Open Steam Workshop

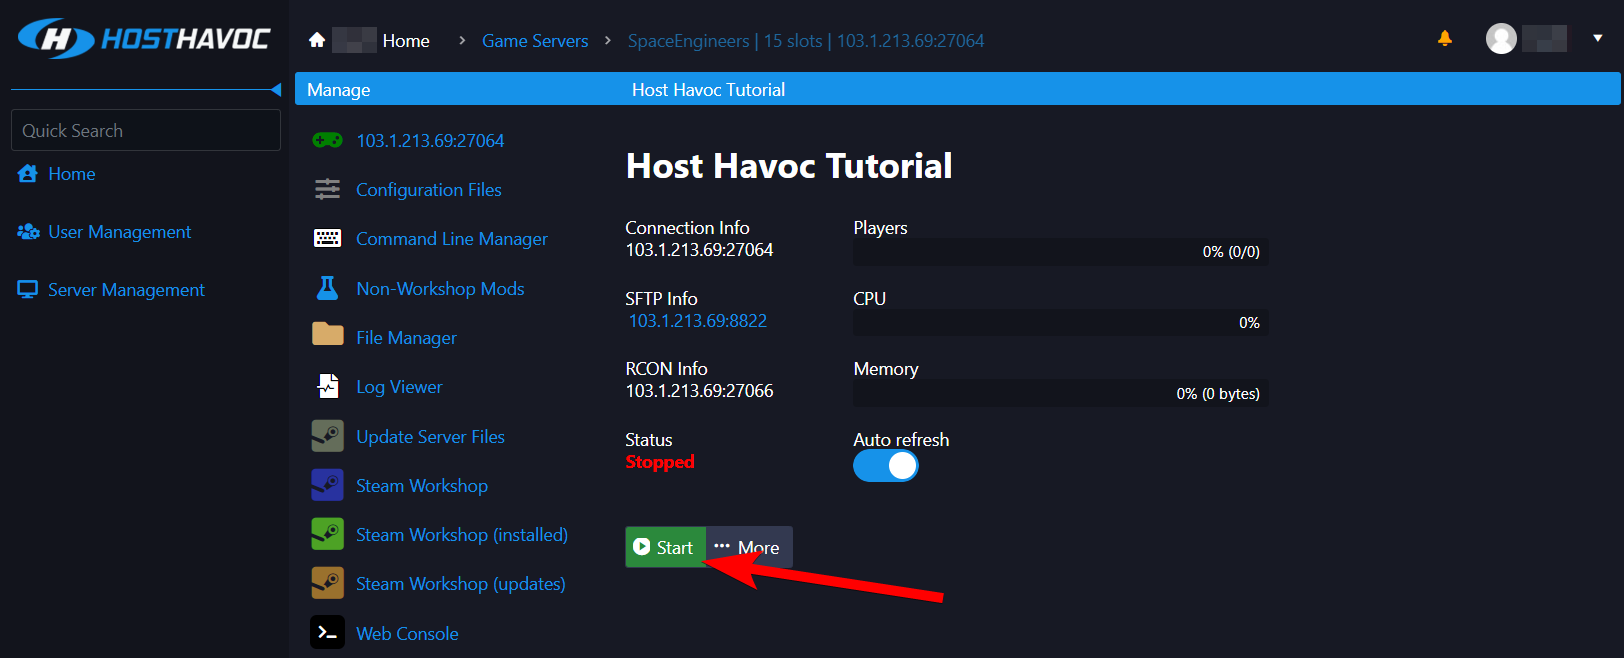click(422, 486)
